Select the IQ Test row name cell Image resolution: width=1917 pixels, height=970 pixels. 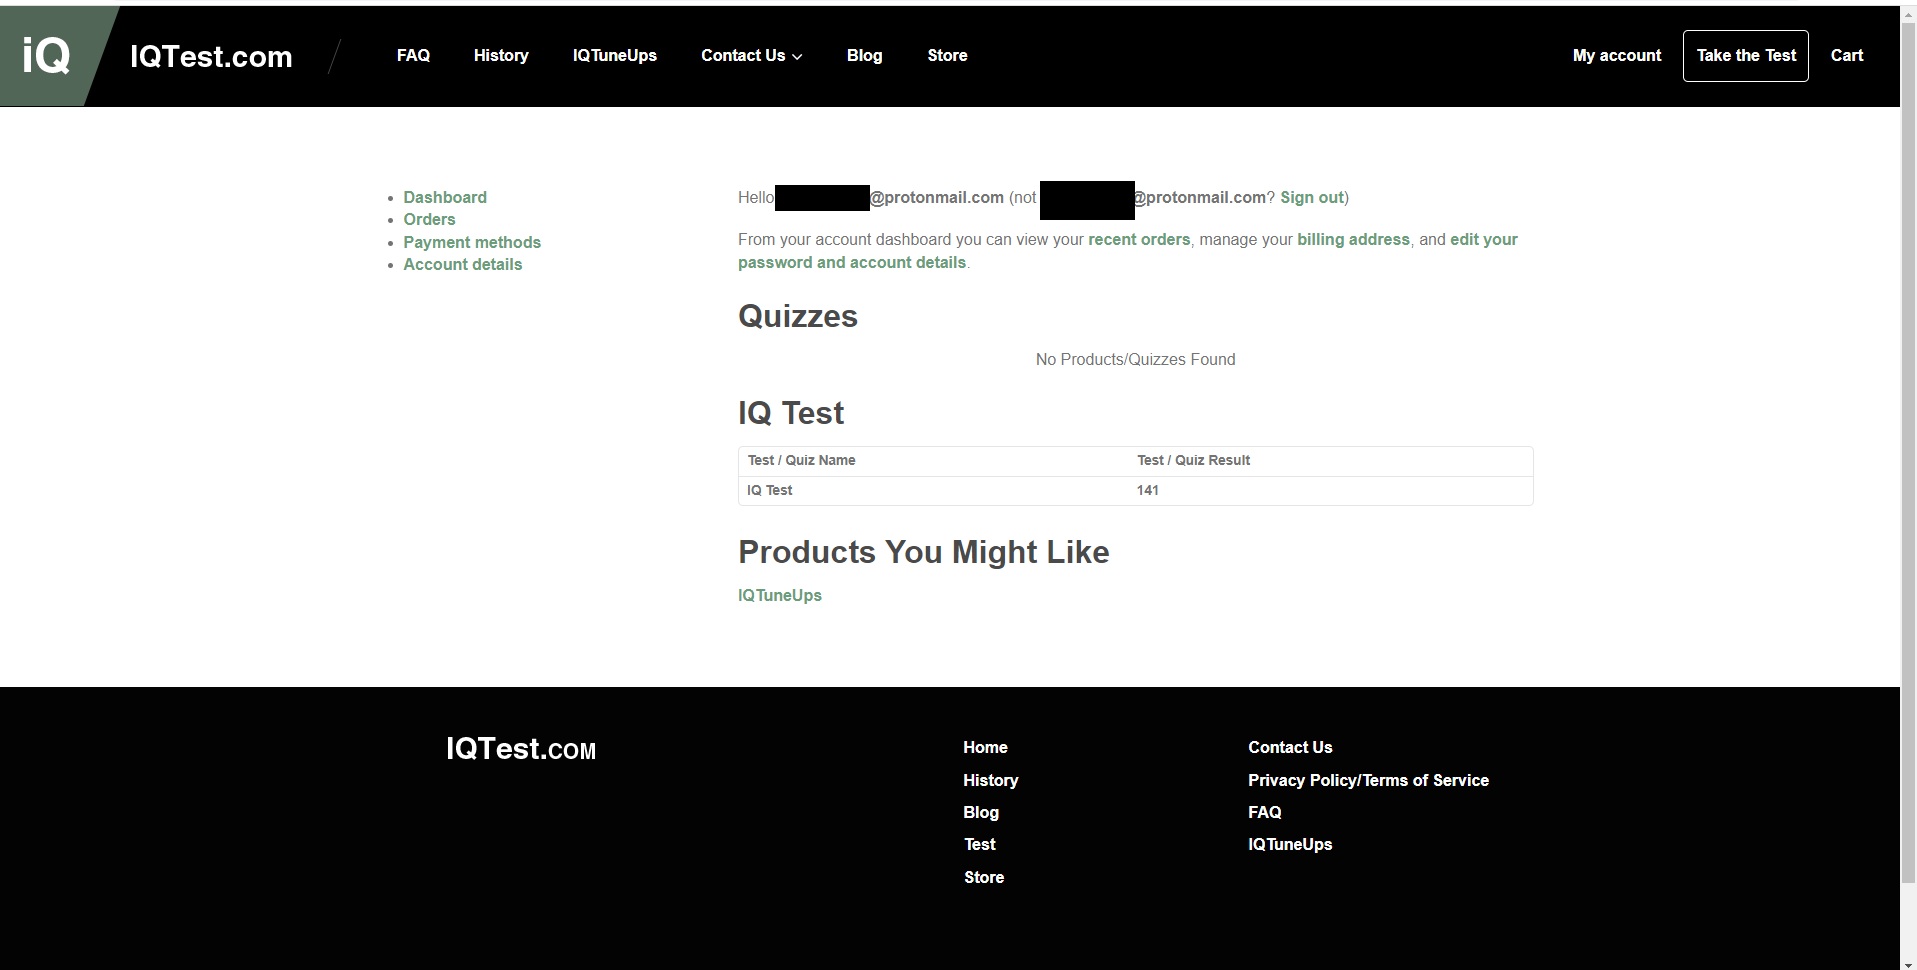tap(770, 490)
